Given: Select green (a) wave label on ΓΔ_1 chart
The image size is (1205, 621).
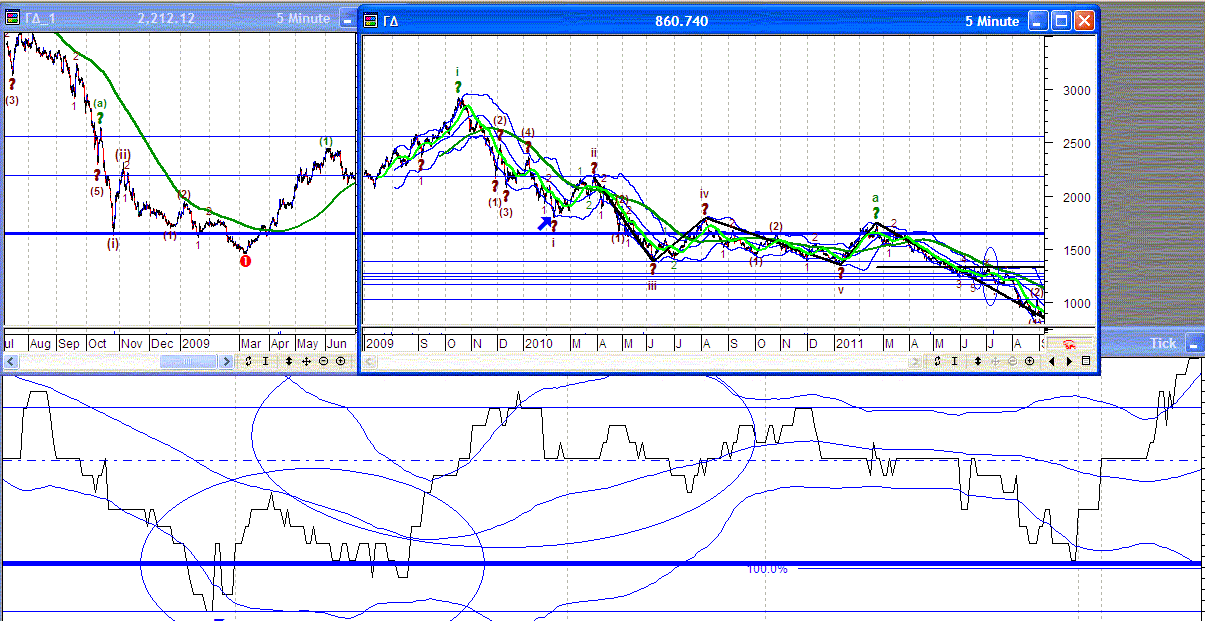Looking at the screenshot, I should (100, 103).
